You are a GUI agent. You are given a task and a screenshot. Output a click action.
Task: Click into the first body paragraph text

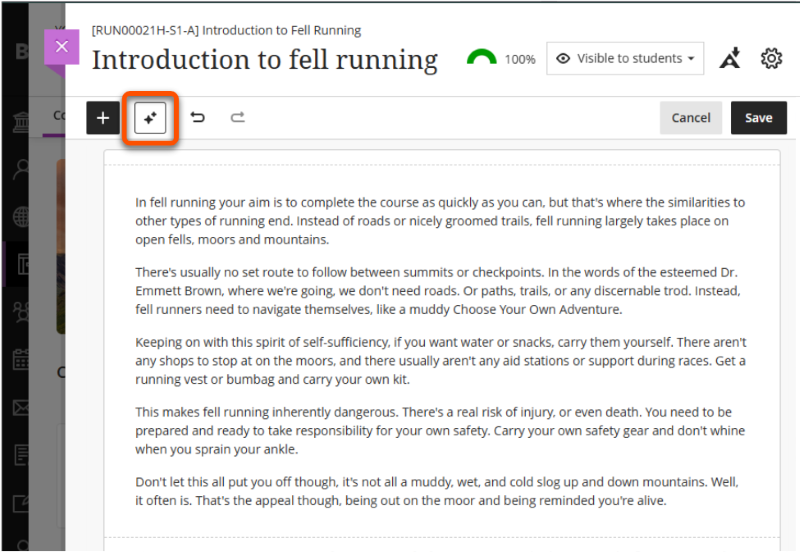[440, 221]
